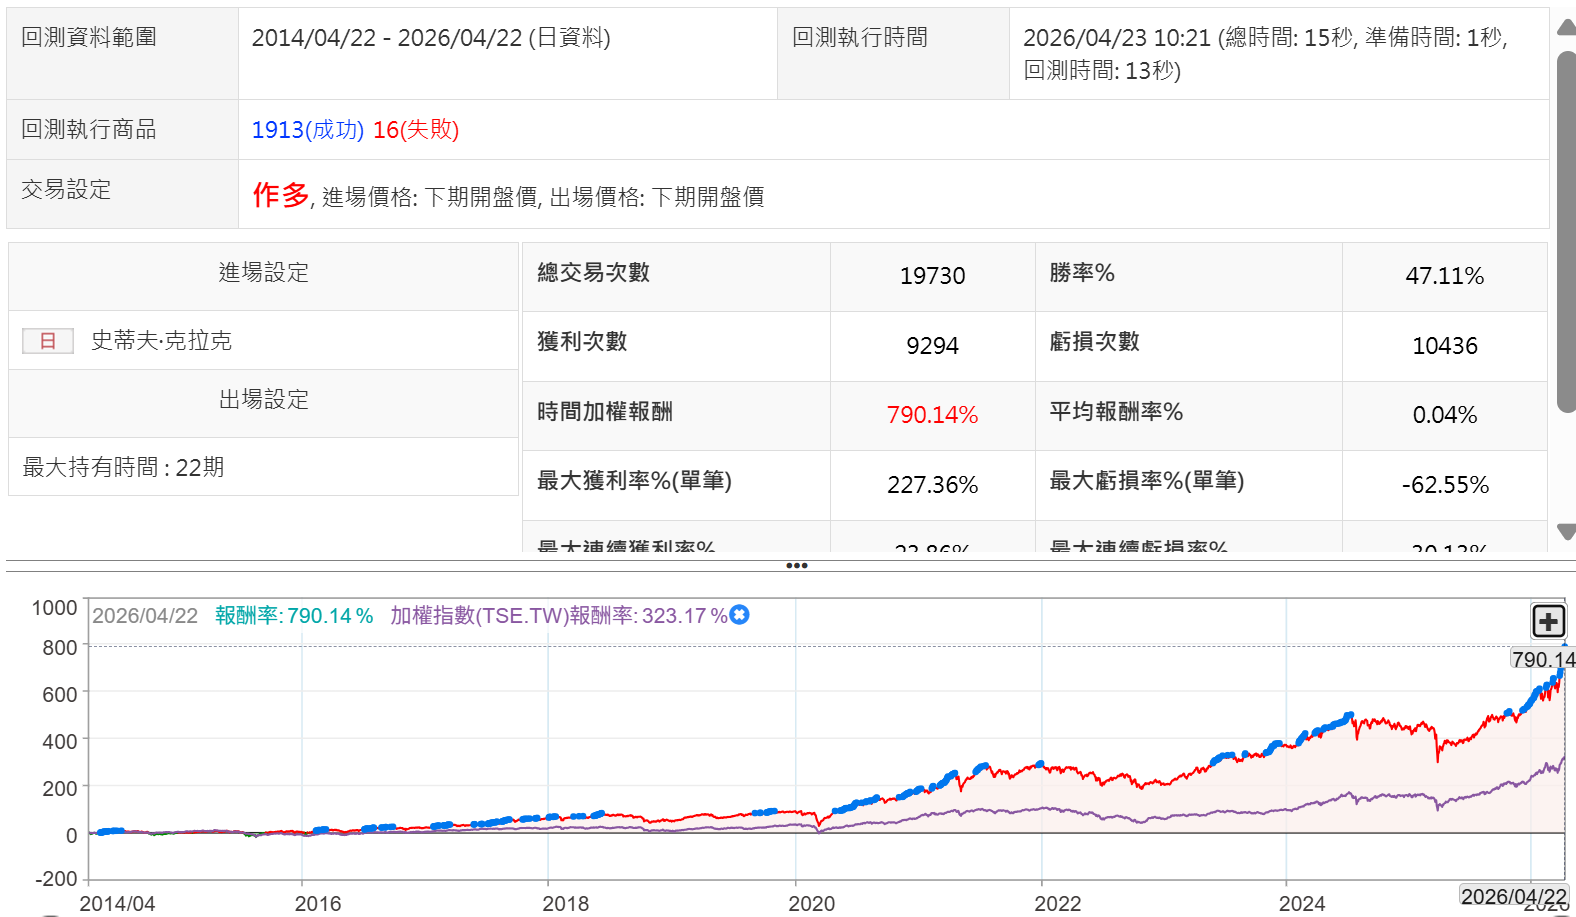Click the 2026/04/22 date marker on axis
Screen dimensions: 1576x917
pyautogui.click(x=1513, y=896)
